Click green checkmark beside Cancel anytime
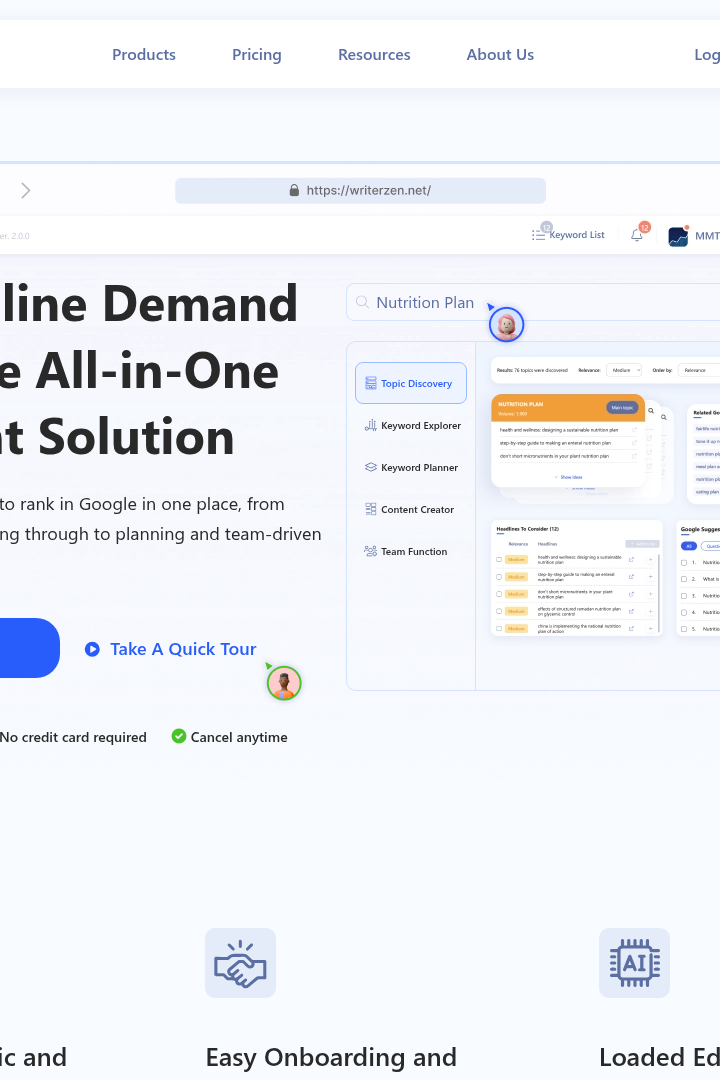Viewport: 720px width, 1080px height. [x=178, y=736]
